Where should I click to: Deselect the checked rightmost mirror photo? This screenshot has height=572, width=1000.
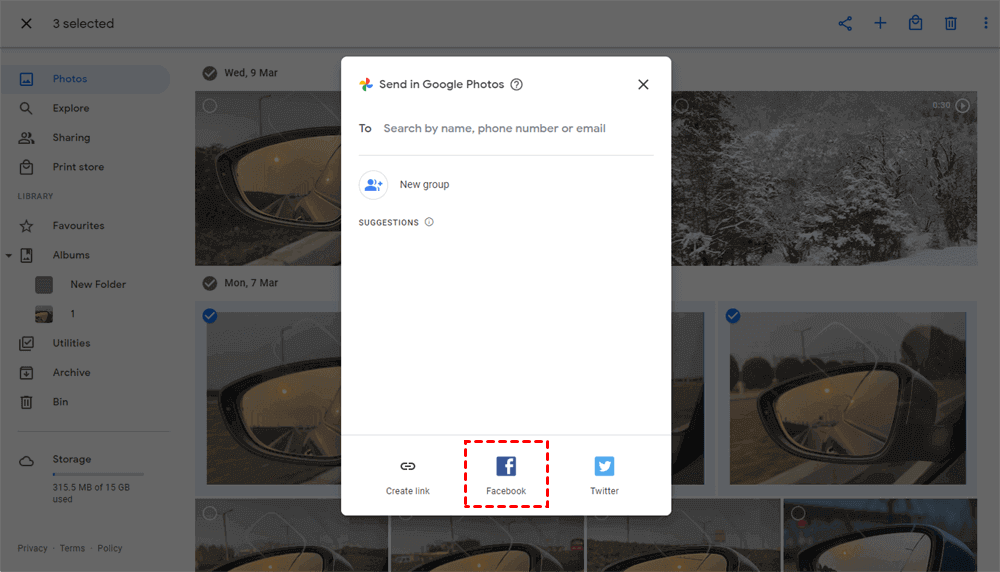coord(733,316)
